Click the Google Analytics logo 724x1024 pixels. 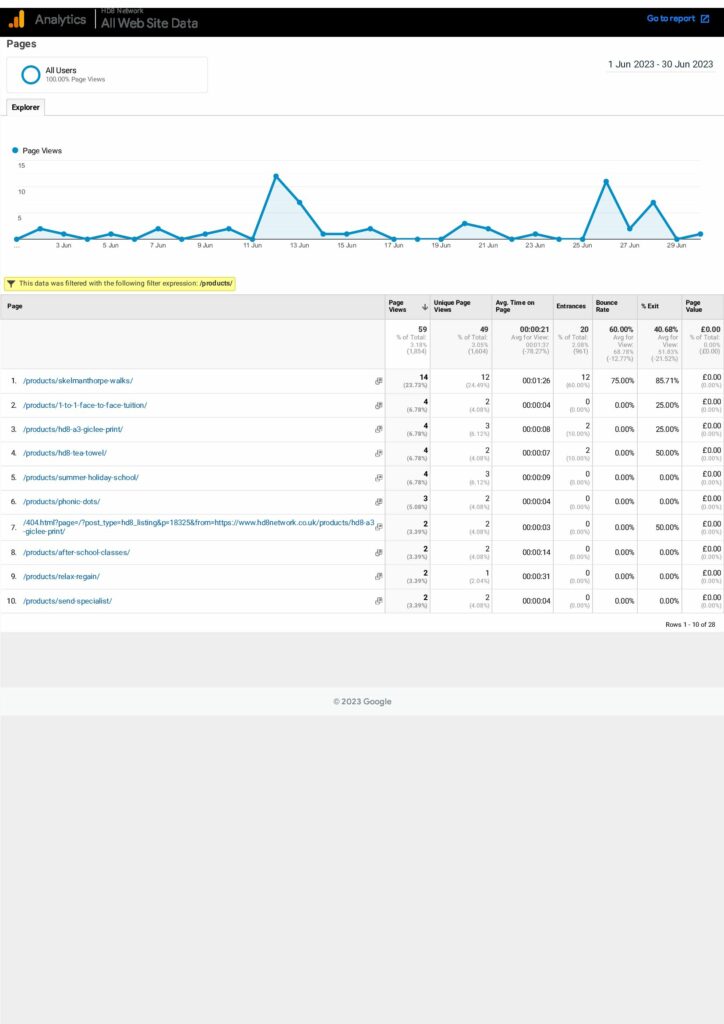[16, 19]
